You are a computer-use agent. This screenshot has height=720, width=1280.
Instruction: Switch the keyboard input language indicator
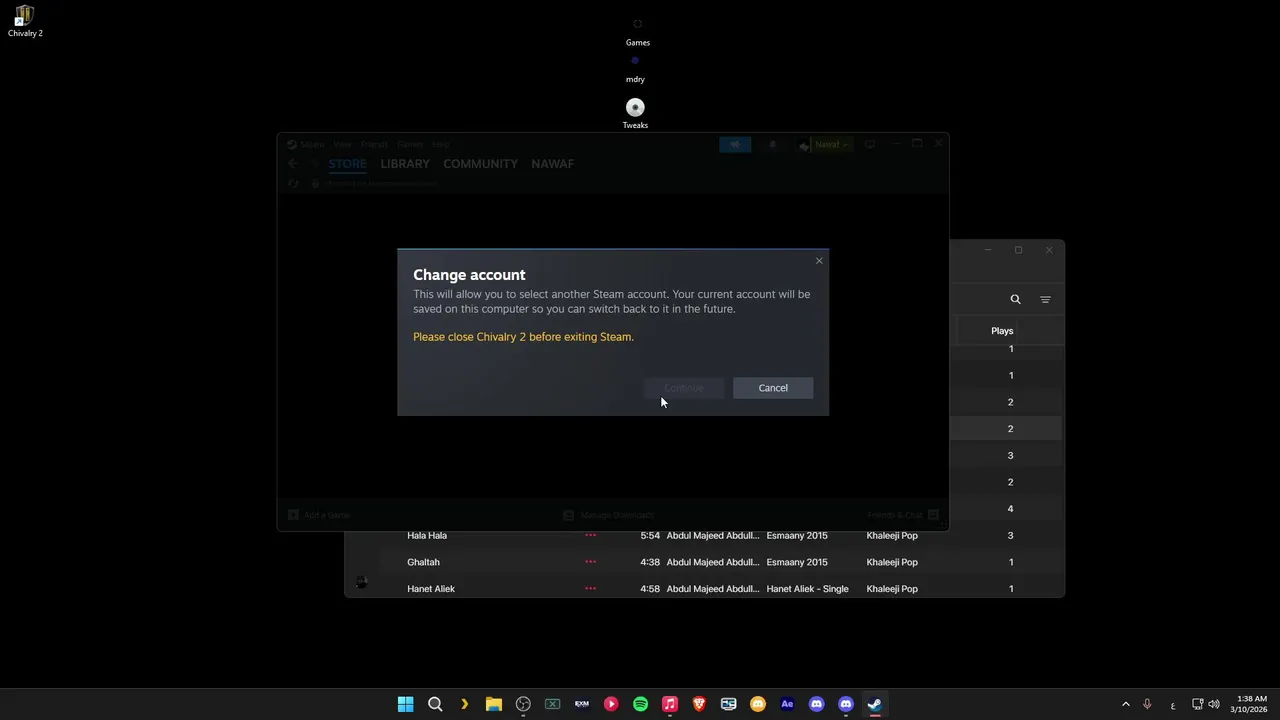pyautogui.click(x=1172, y=704)
